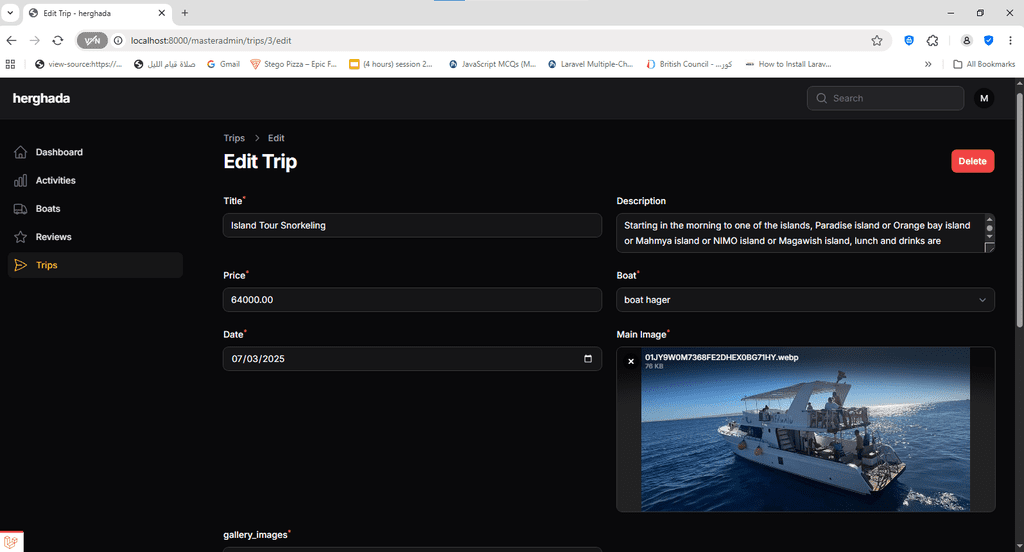Open the Chrome extensions puzzle icon

coord(932,41)
